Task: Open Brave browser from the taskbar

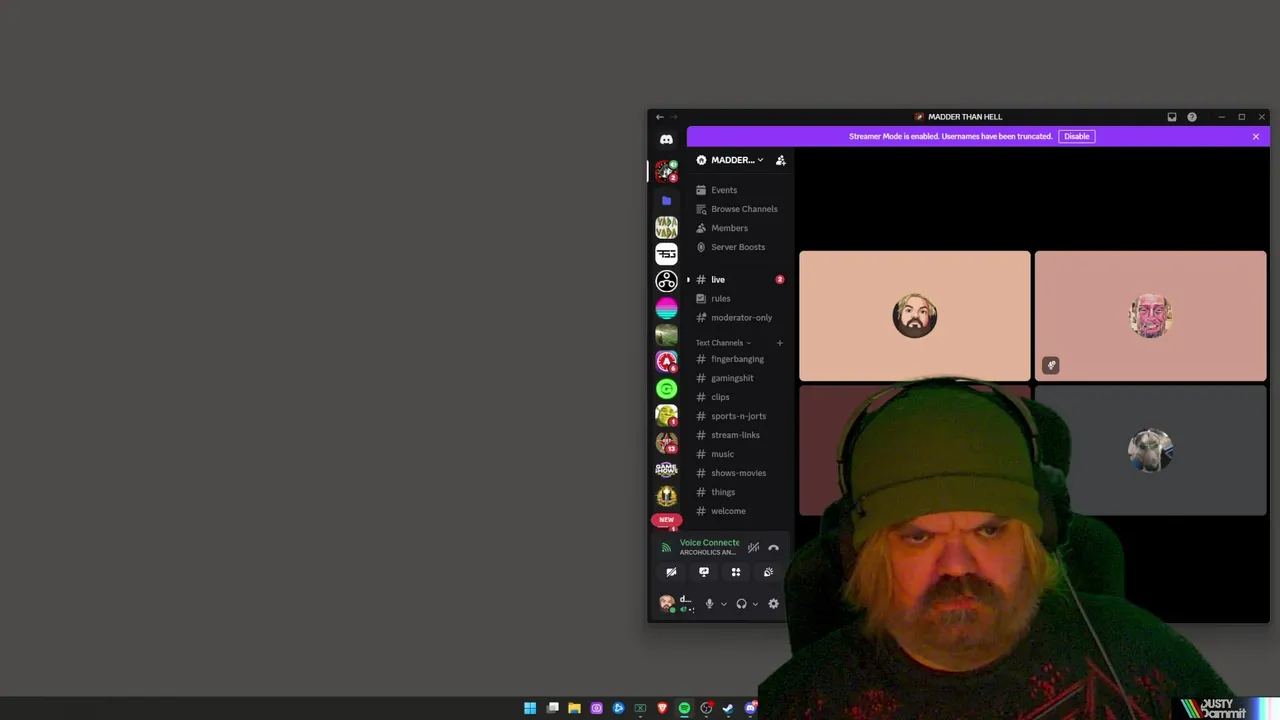Action: [662, 708]
